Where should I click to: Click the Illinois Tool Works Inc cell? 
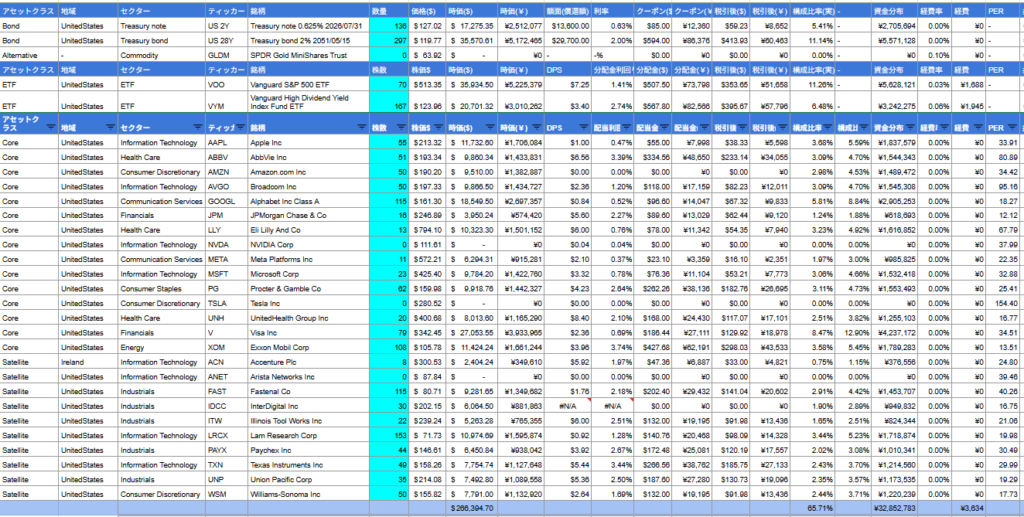click(x=308, y=421)
